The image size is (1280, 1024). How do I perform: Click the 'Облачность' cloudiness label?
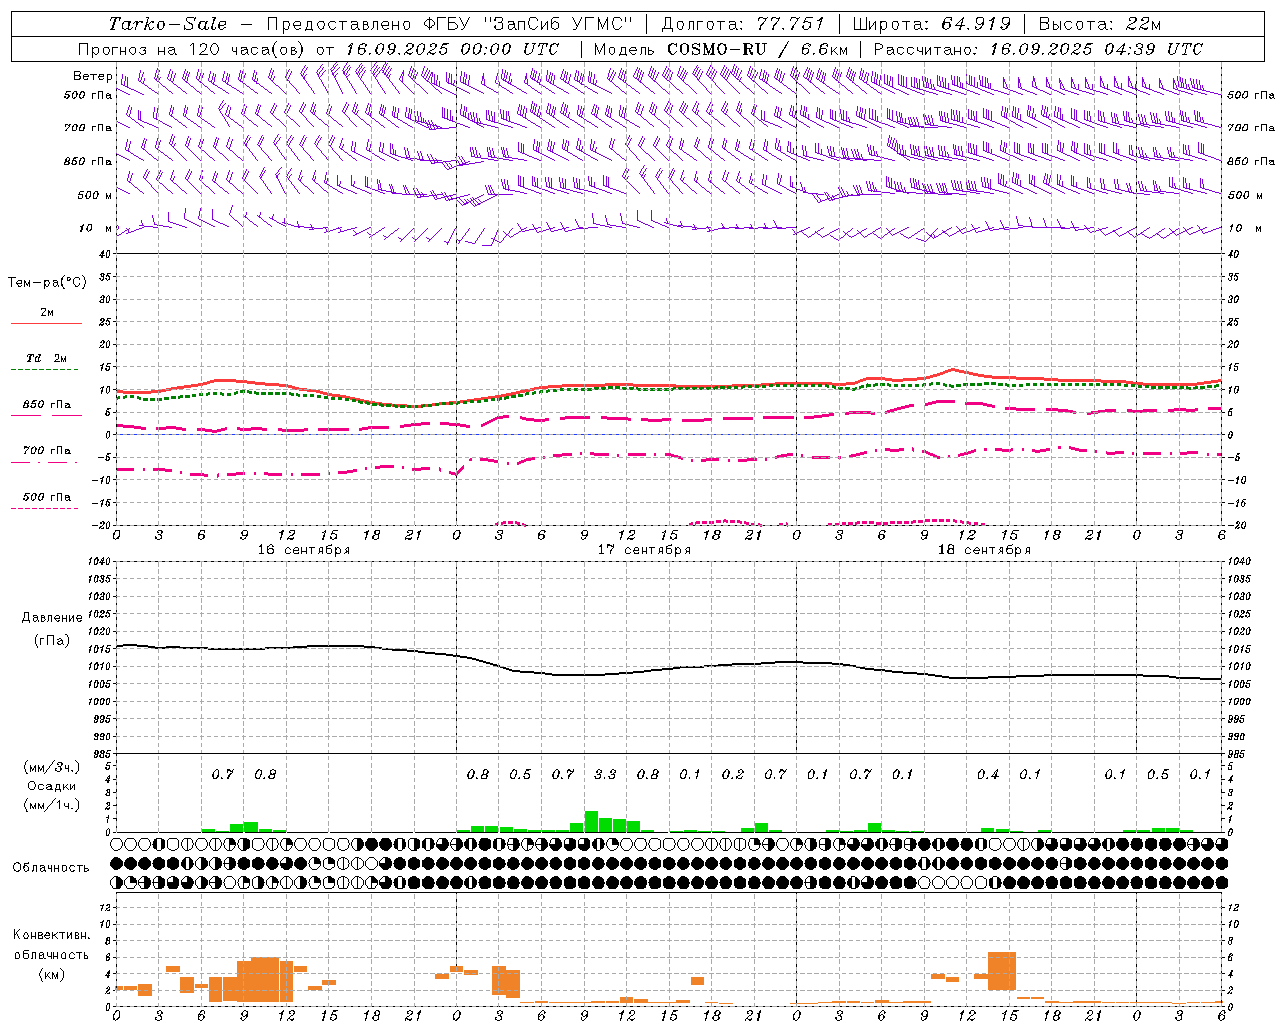pyautogui.click(x=51, y=867)
